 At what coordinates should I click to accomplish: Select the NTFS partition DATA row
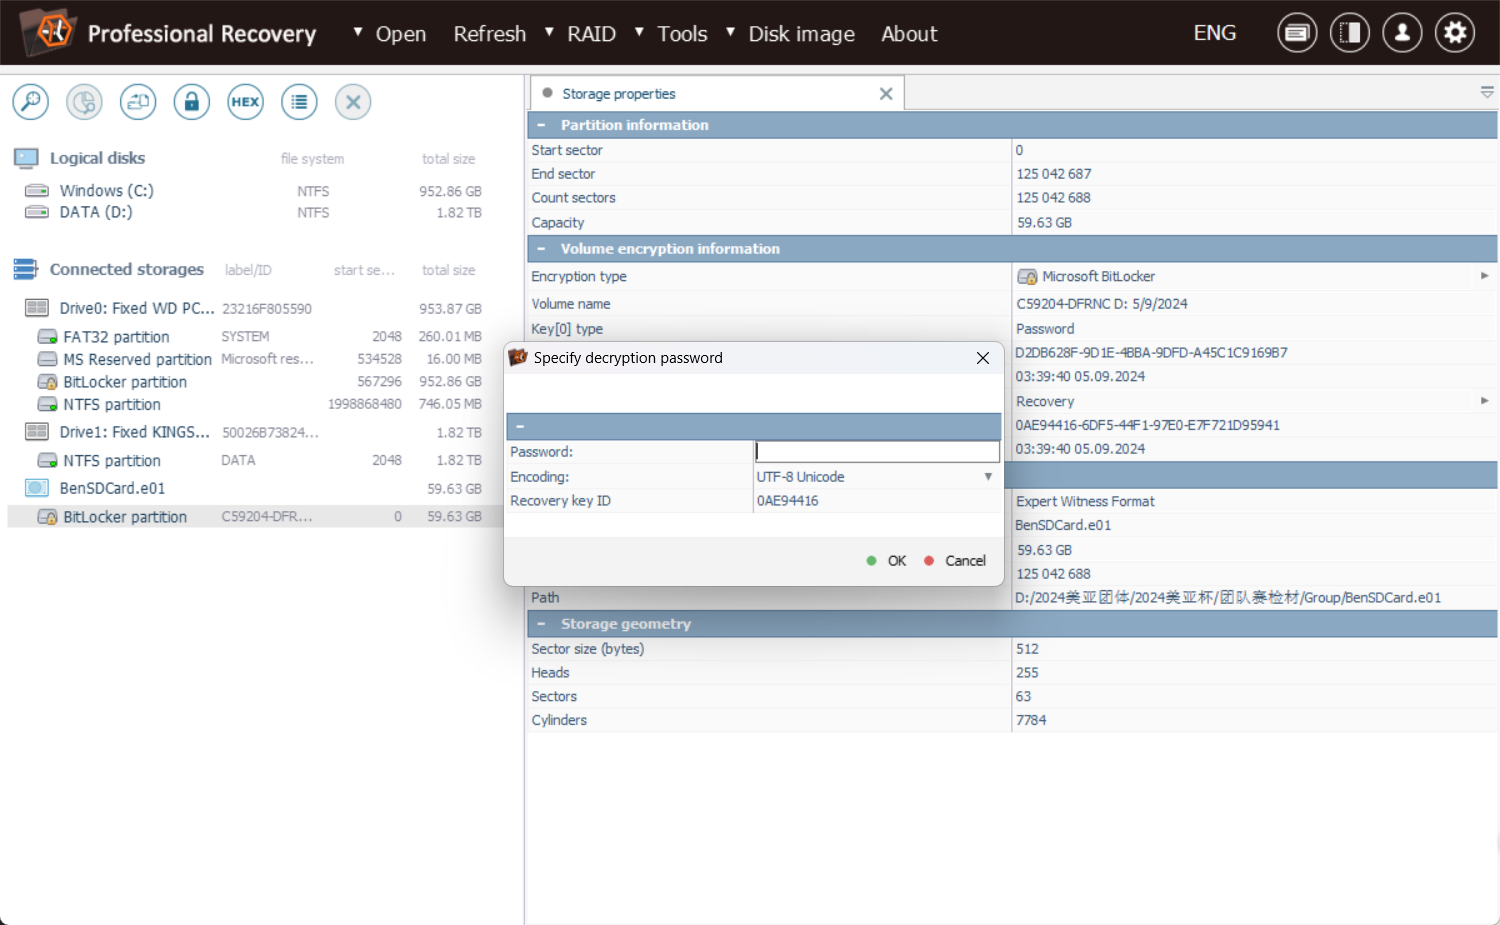click(255, 460)
